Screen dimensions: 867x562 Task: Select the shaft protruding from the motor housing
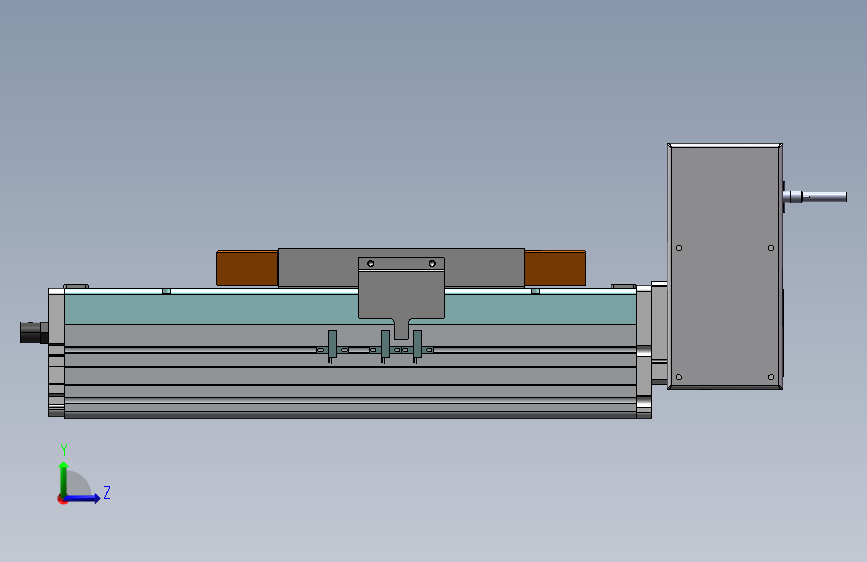coord(815,196)
